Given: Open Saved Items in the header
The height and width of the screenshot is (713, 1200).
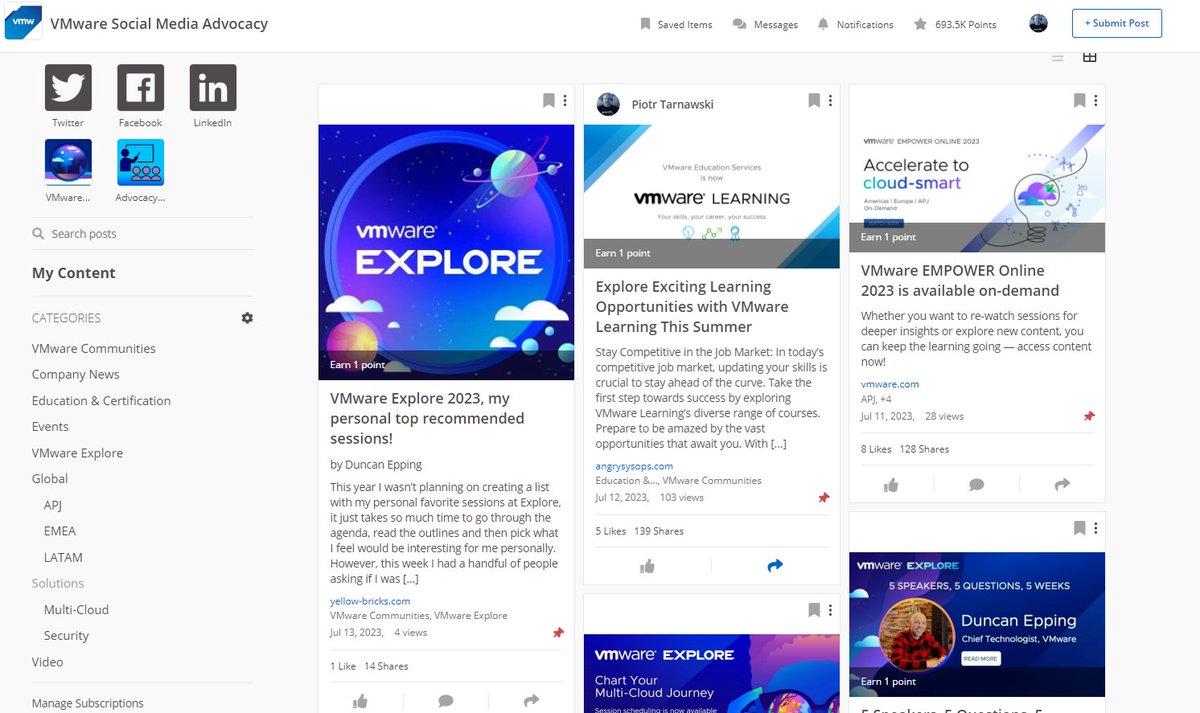Looking at the screenshot, I should pyautogui.click(x=676, y=24).
